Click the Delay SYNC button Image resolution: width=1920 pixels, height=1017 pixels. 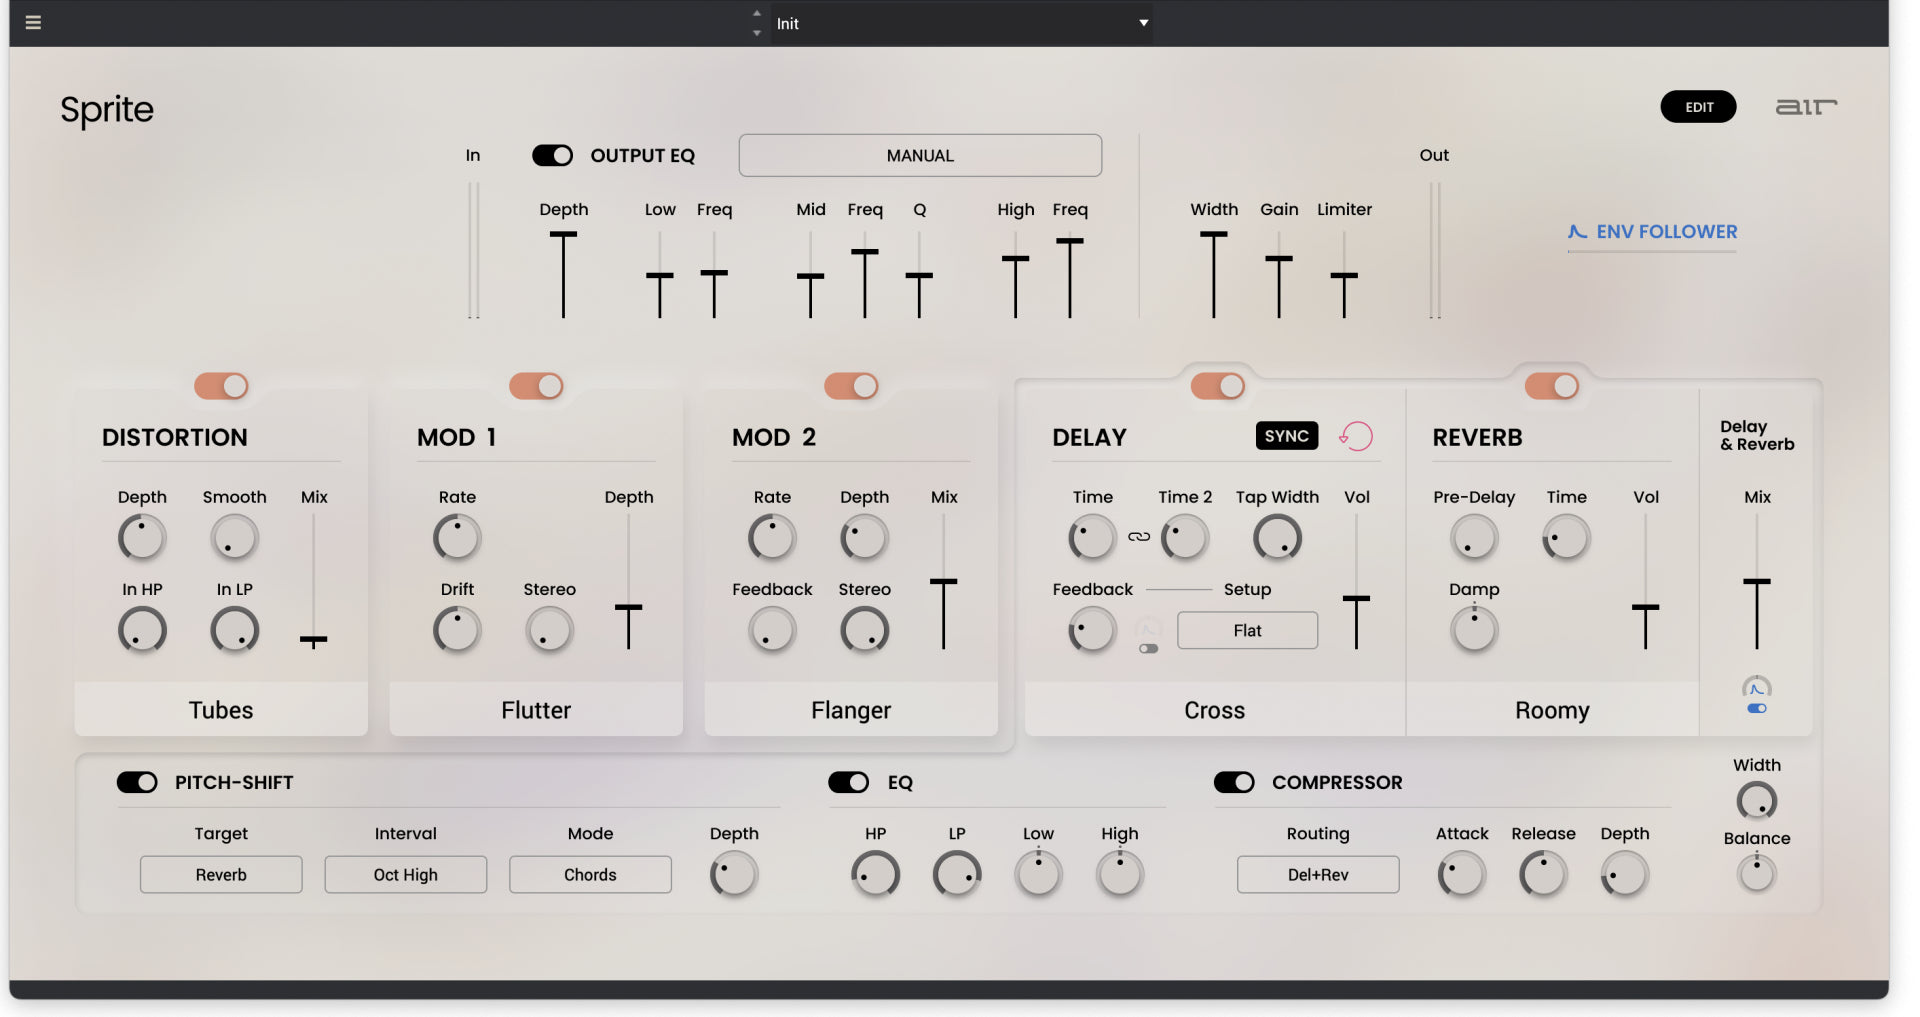[1287, 436]
